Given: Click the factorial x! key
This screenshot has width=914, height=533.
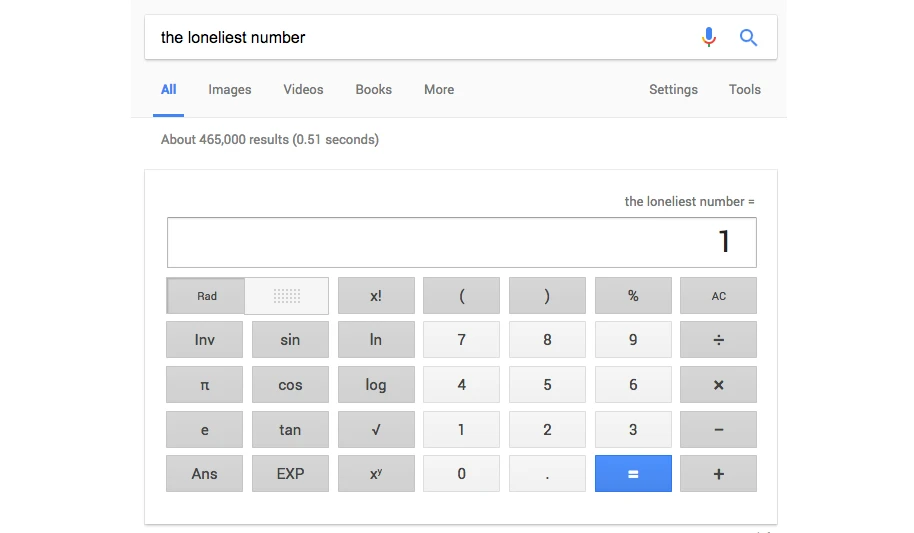Looking at the screenshot, I should [x=376, y=296].
